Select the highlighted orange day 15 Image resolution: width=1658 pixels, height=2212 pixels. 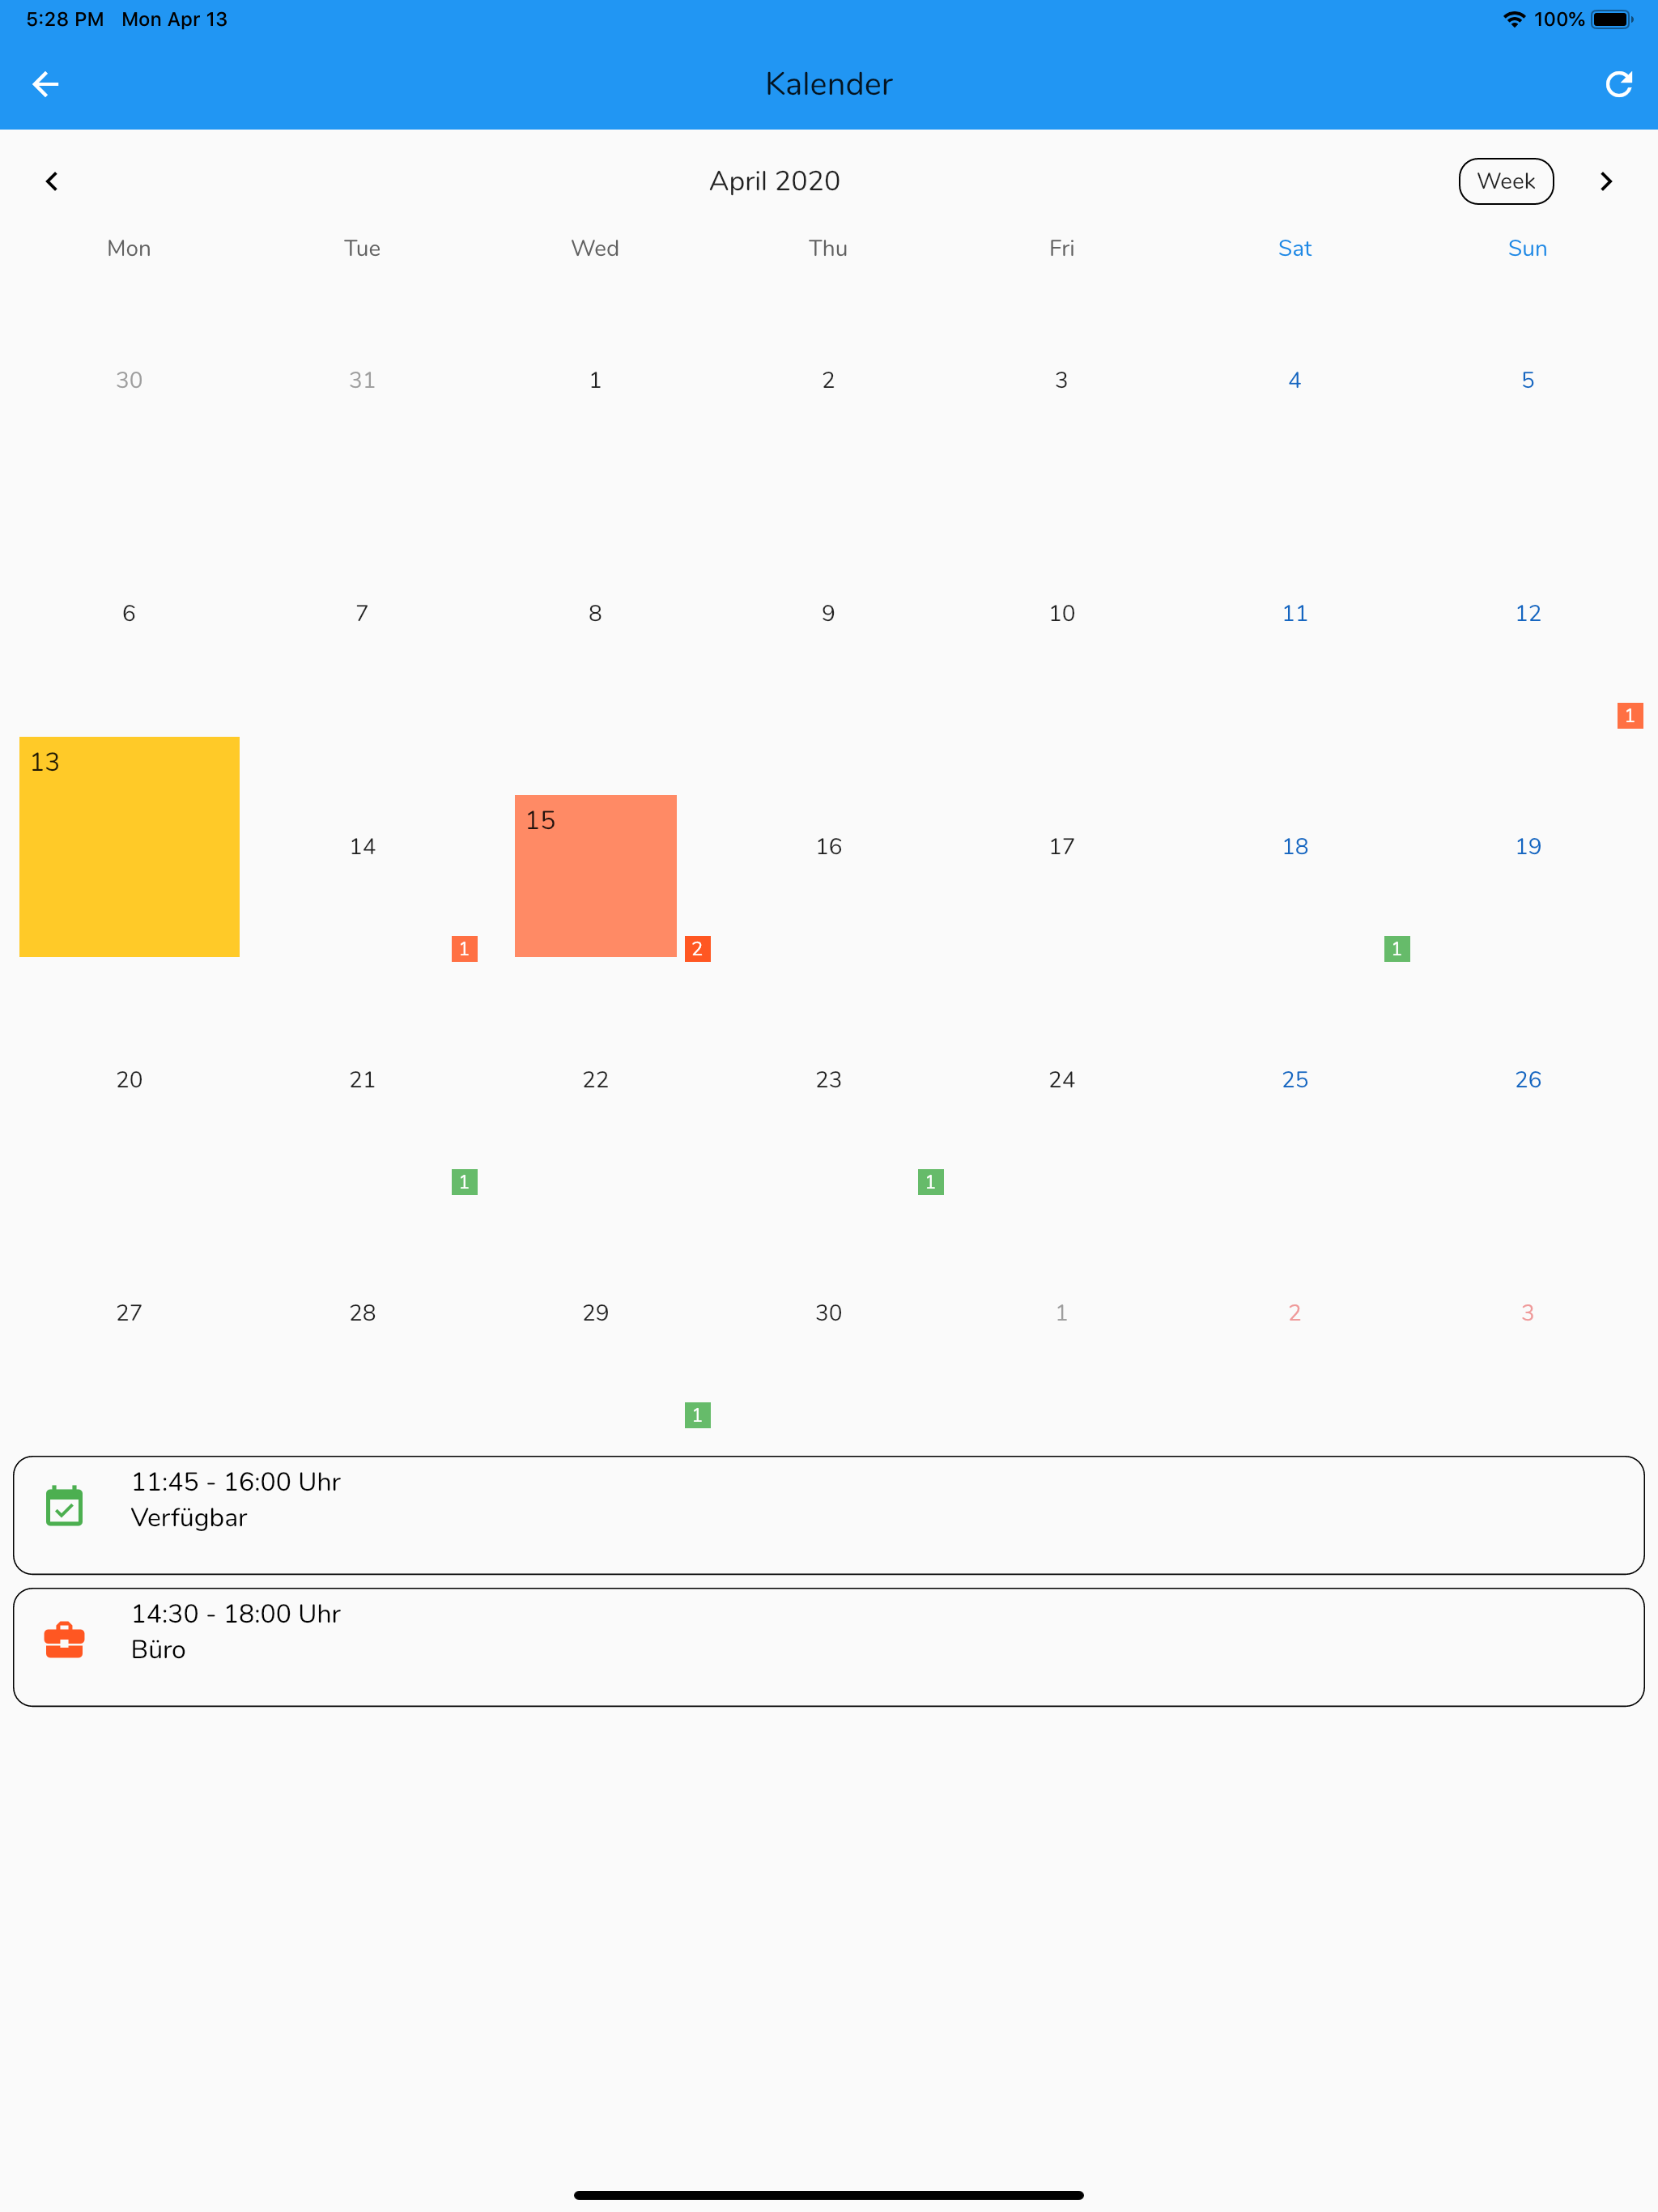[x=596, y=876]
